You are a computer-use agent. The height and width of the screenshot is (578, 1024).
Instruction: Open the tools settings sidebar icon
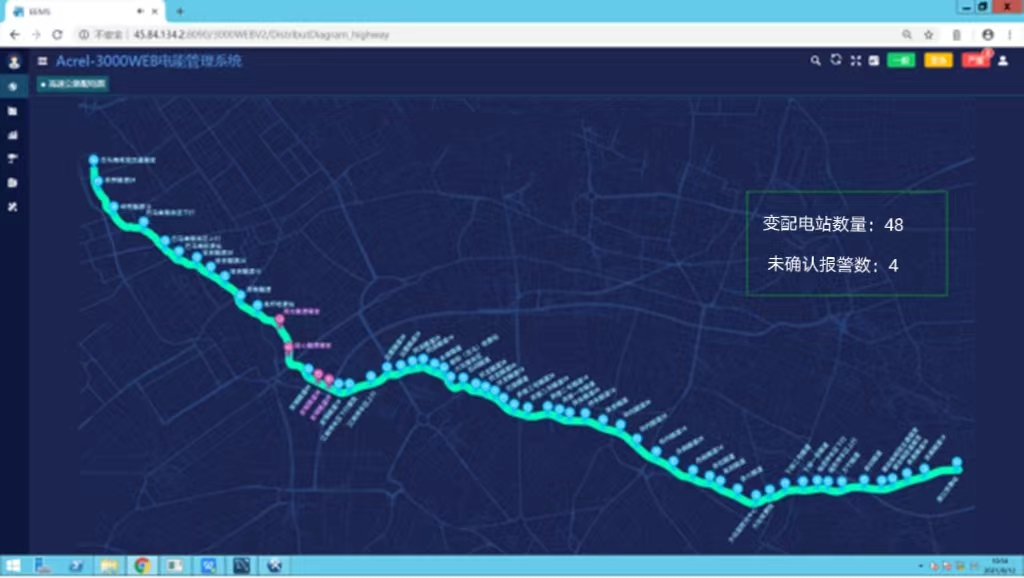point(12,206)
